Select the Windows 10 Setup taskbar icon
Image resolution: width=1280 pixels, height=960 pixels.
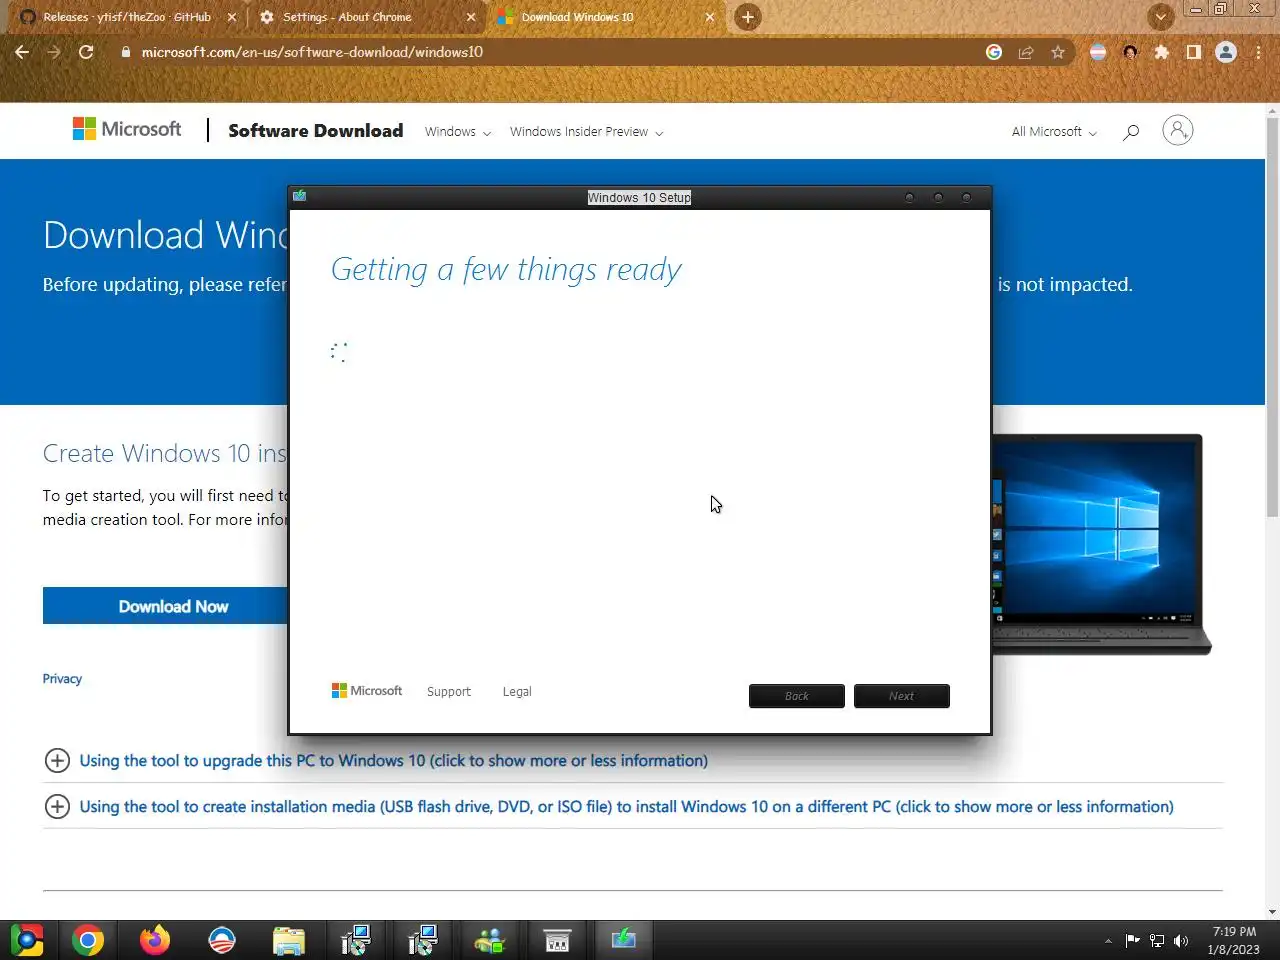(624, 940)
